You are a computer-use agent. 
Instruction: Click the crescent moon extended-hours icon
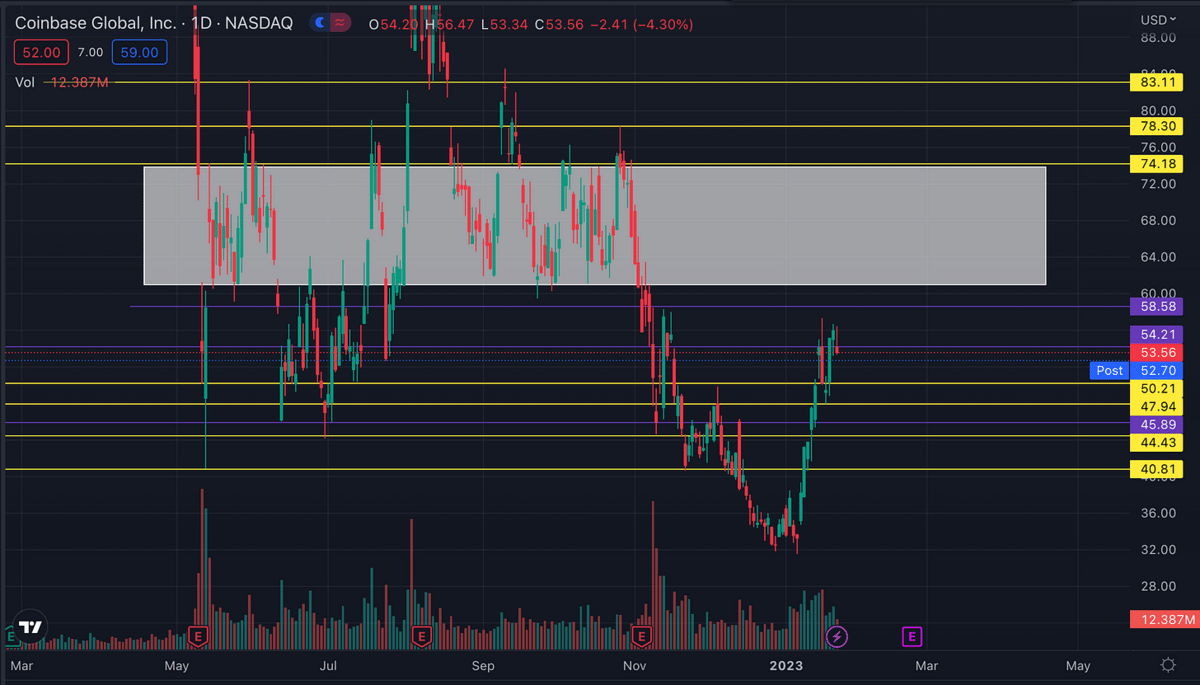319,22
